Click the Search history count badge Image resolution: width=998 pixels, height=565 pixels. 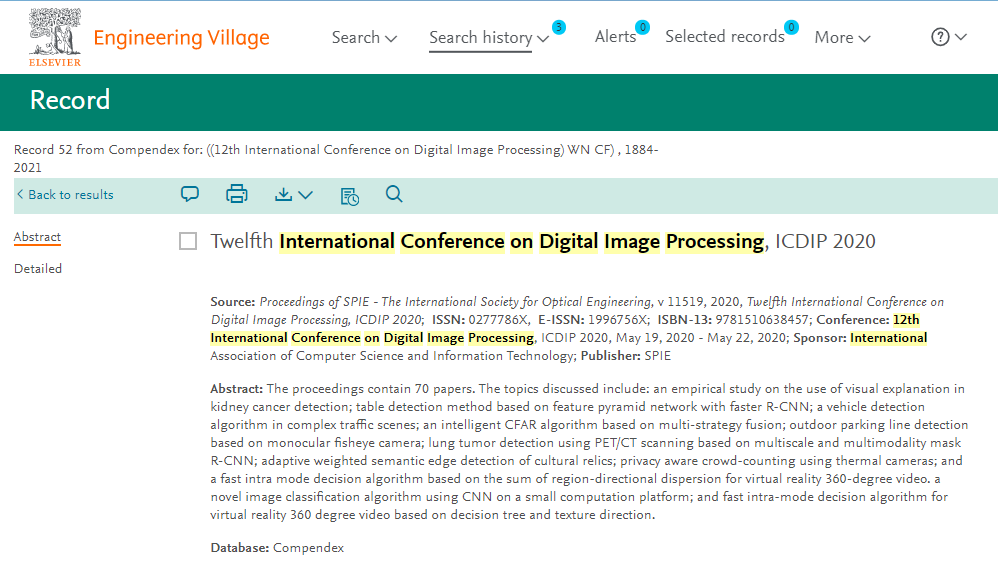[x=559, y=27]
